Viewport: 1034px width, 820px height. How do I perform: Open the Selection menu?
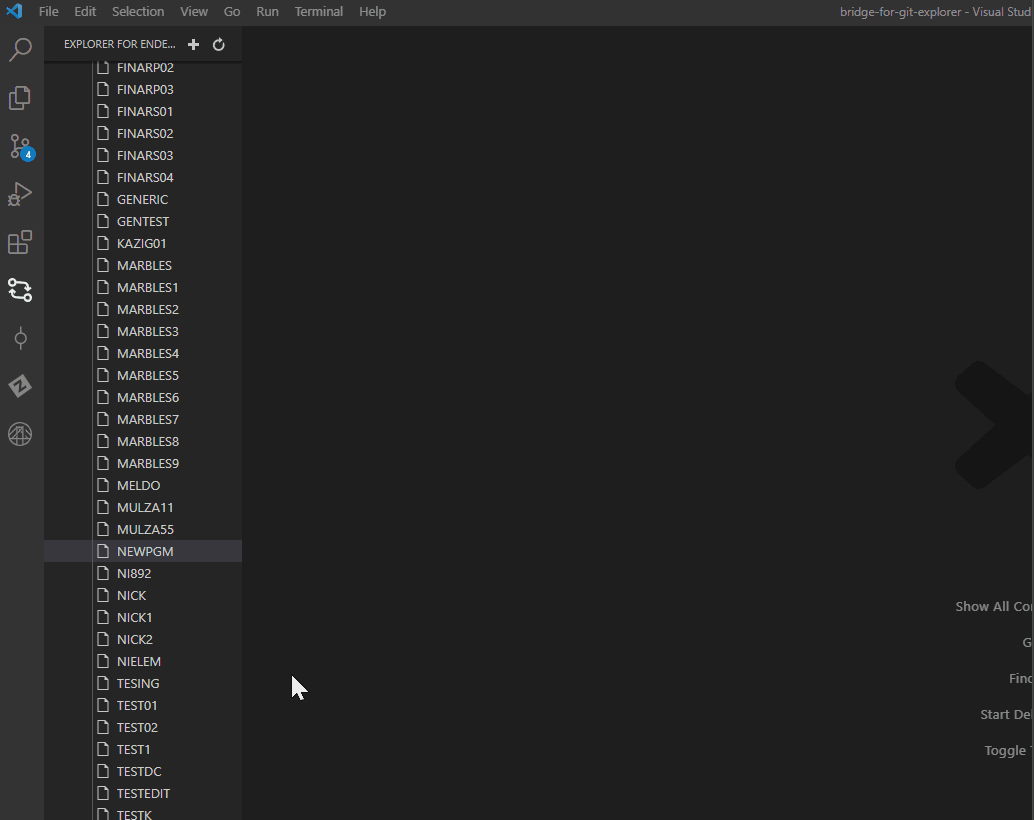[138, 12]
